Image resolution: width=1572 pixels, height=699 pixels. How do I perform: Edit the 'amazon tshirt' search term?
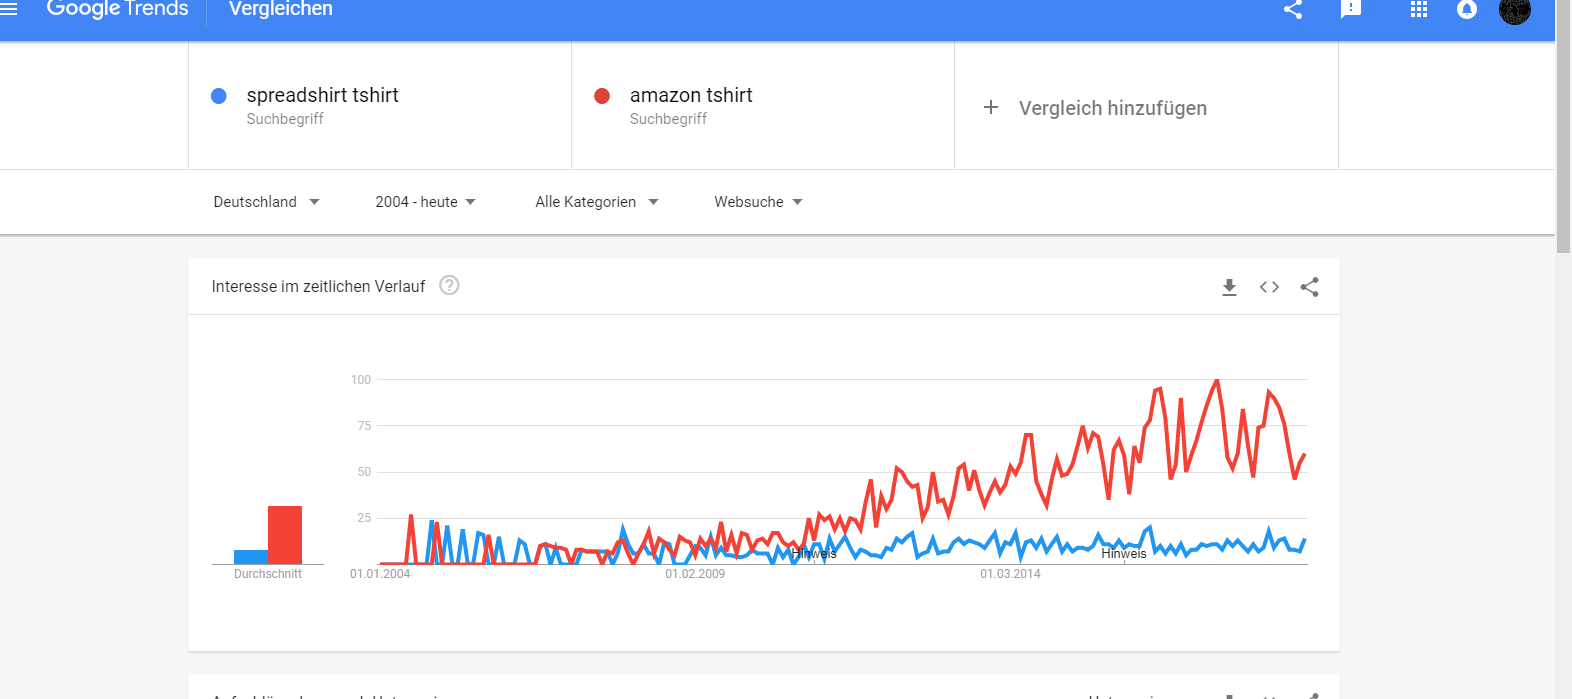[691, 96]
